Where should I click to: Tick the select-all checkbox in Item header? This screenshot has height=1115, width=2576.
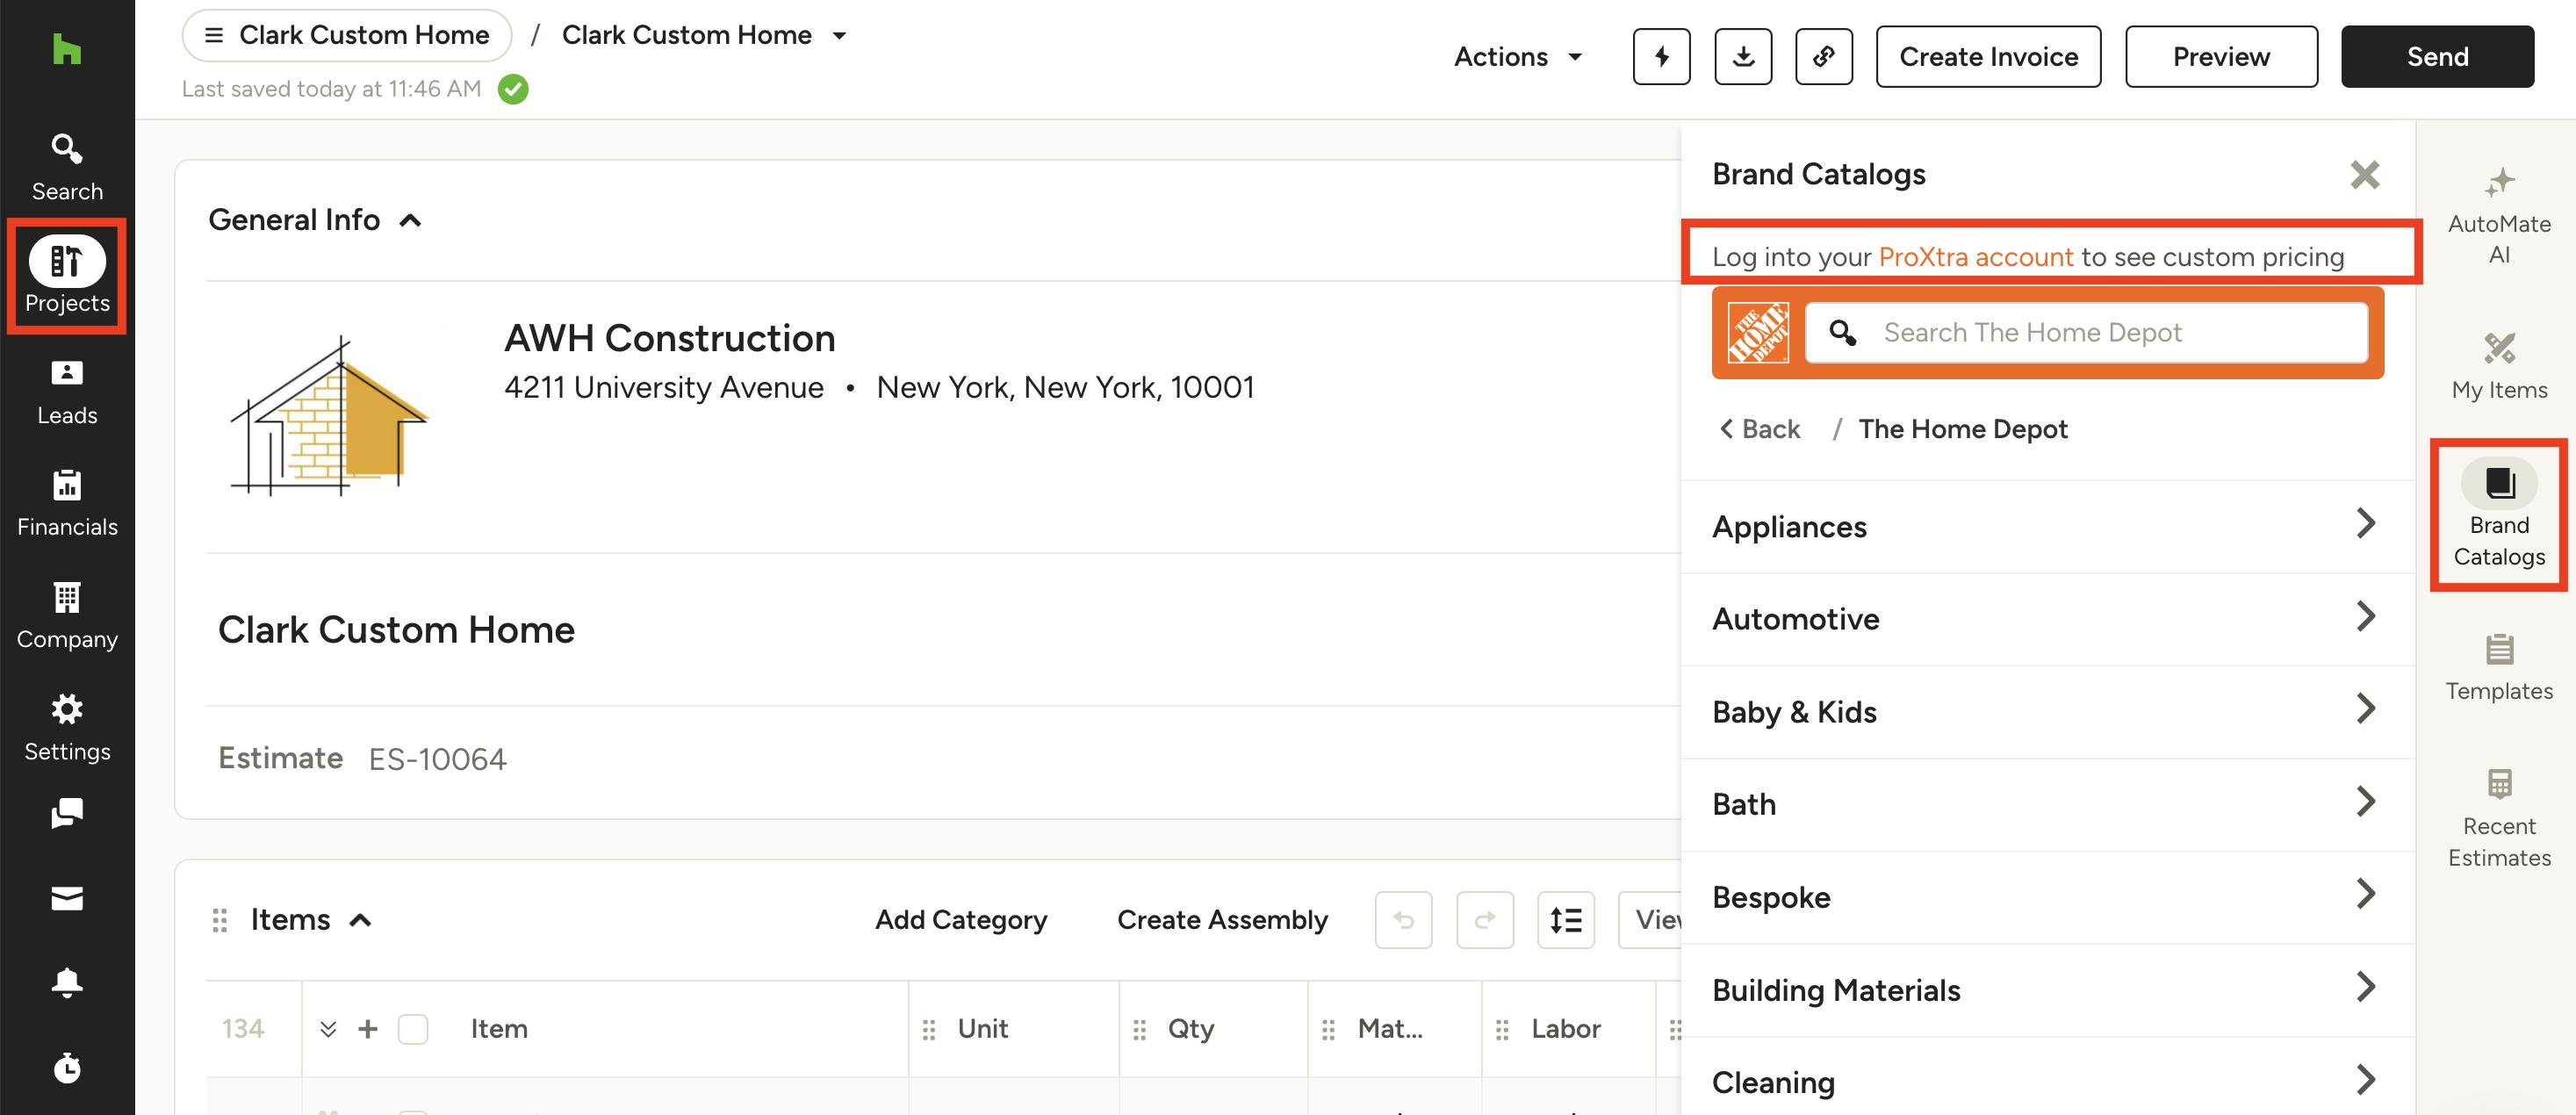413,1029
